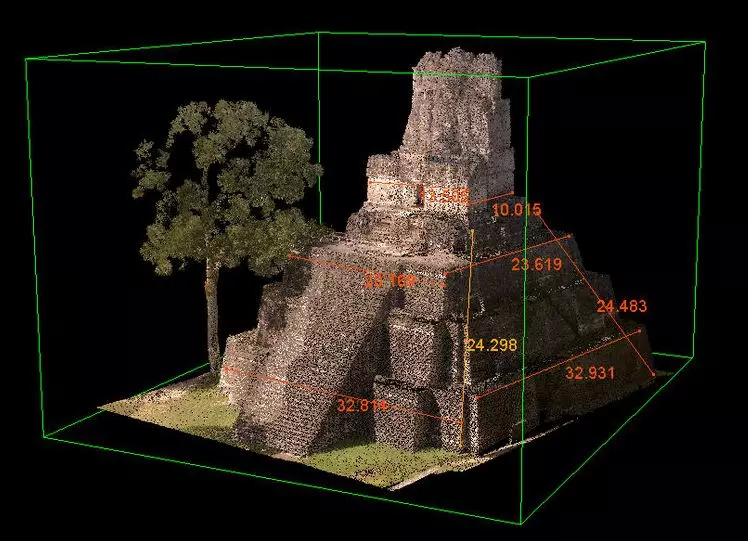Select the 23.619 measurement label
Screen dimensions: 748x541
[537, 264]
